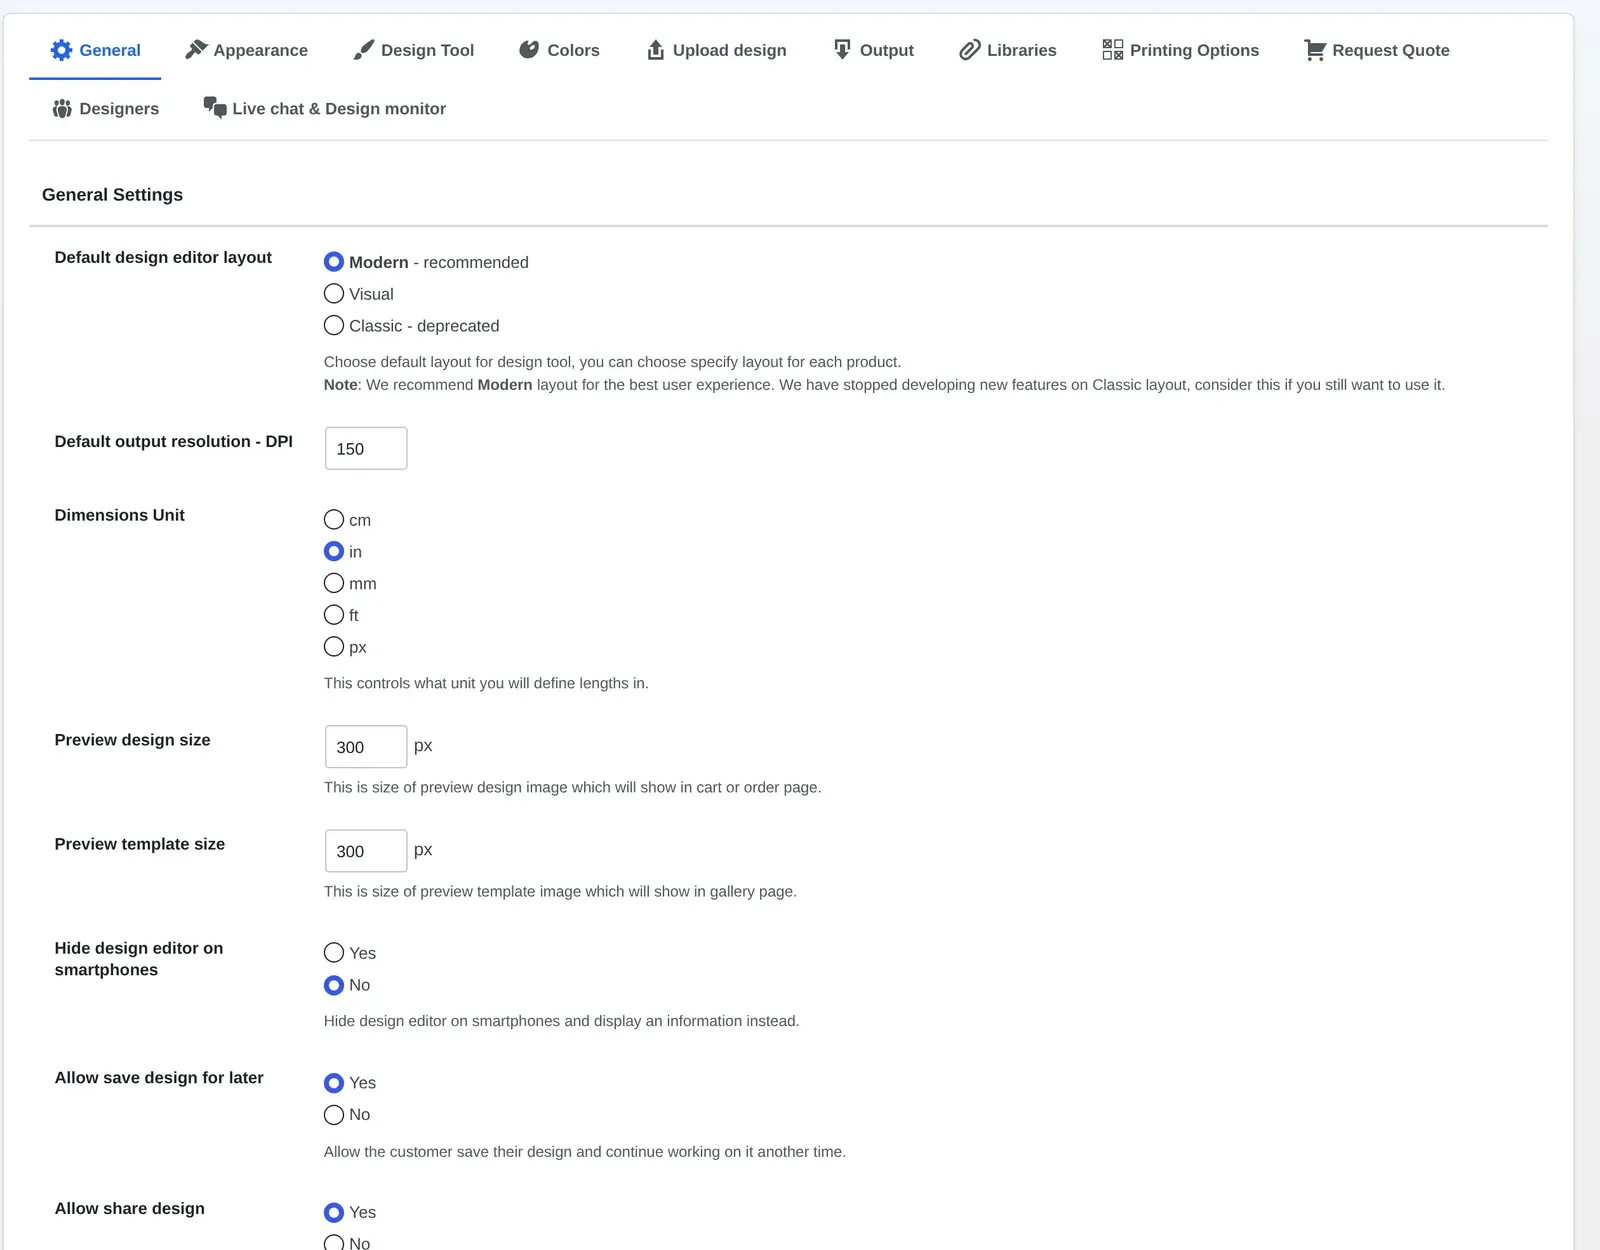
Task: Click the DPI resolution input field
Action: coord(366,448)
